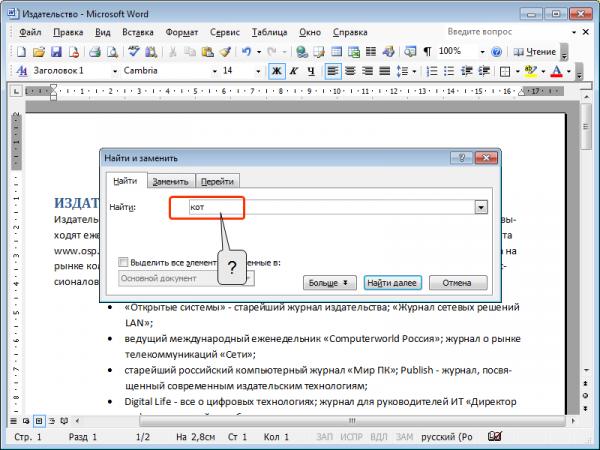Insert a table from the standard toolbar
The height and width of the screenshot is (450, 600).
coord(336,52)
